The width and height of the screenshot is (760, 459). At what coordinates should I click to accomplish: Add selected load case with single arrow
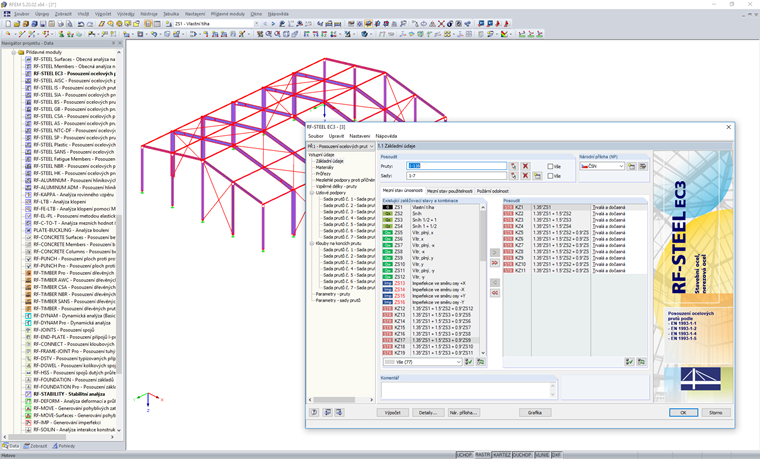(494, 253)
